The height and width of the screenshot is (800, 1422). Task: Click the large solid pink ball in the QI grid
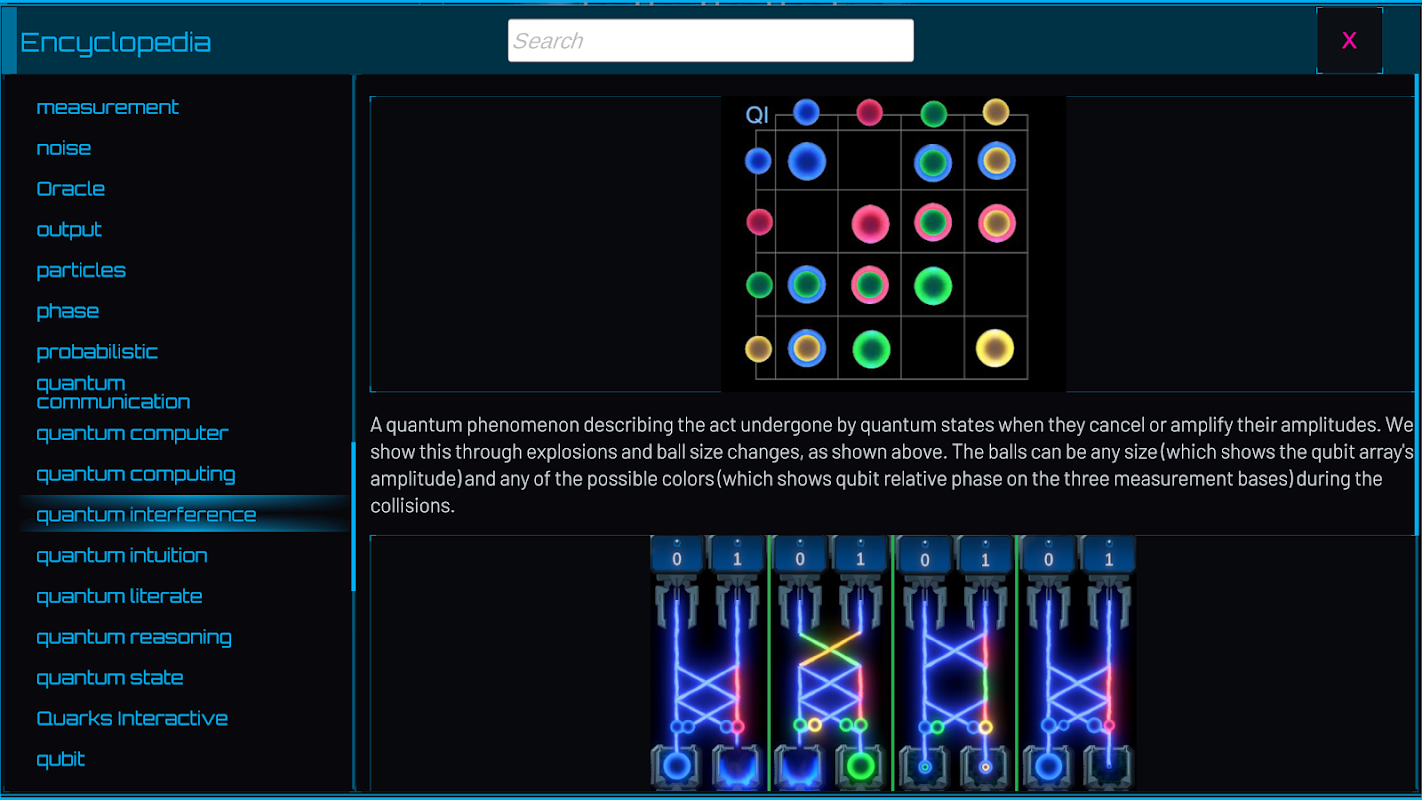coord(870,224)
